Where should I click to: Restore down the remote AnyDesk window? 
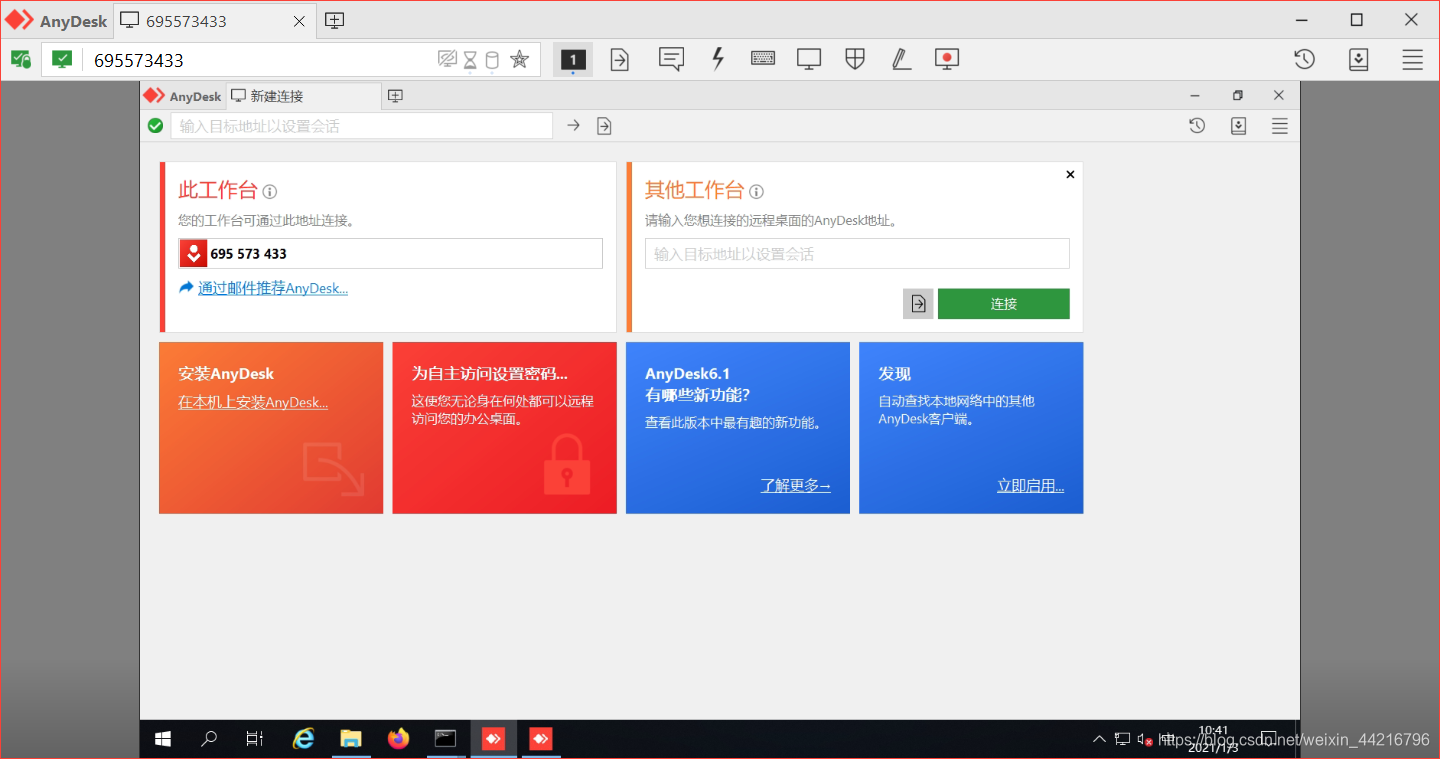1237,96
